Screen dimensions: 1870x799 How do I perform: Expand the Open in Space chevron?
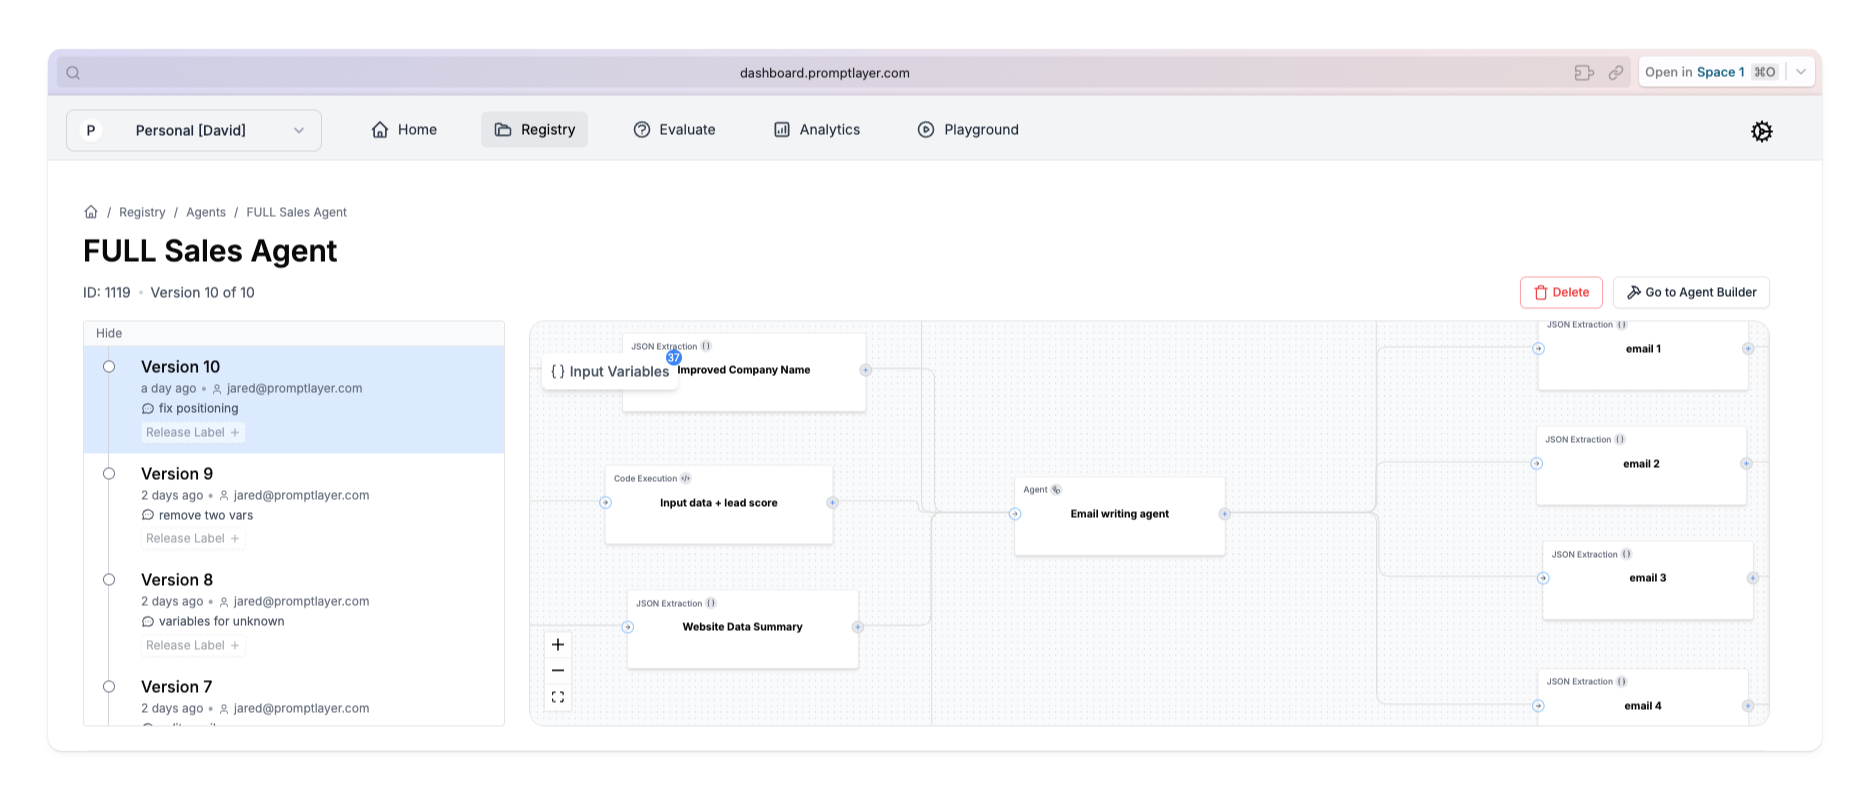[x=1801, y=72]
